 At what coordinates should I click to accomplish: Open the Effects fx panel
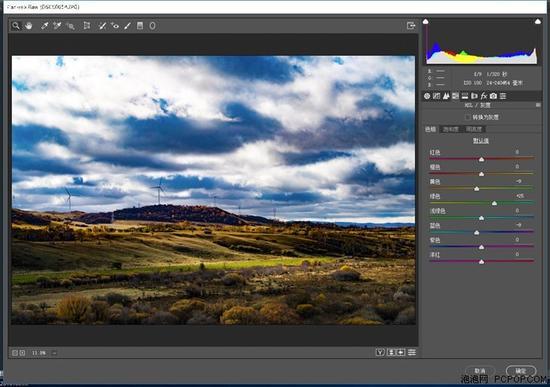[484, 96]
